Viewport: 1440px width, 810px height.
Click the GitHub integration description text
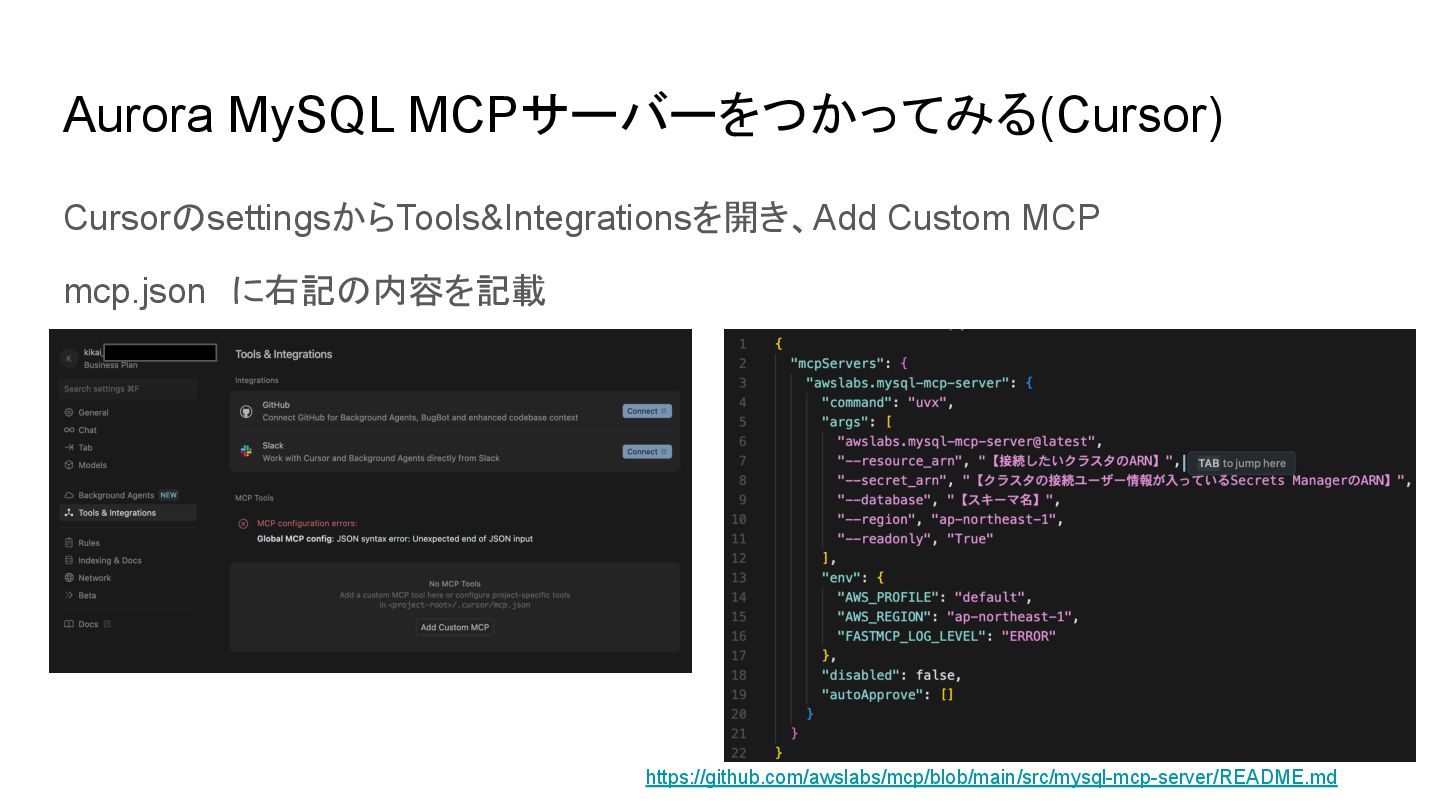tap(420, 418)
